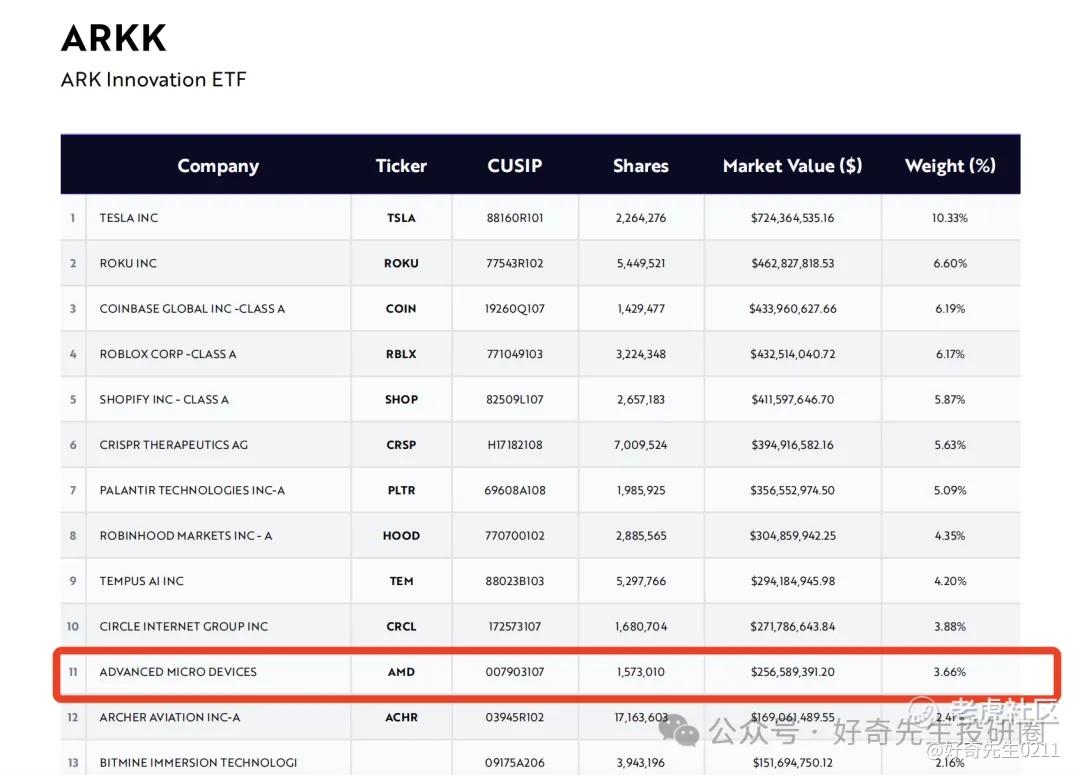Image resolution: width=1080 pixels, height=775 pixels.
Task: Select ROBLOX CORP -CLASS A name
Action: pos(168,354)
